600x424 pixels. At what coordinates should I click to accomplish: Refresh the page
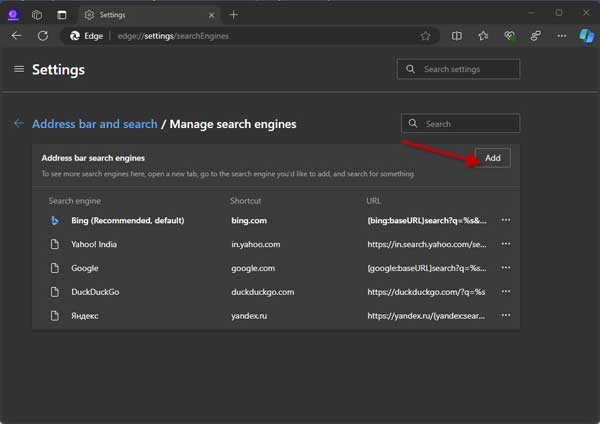[x=43, y=36]
